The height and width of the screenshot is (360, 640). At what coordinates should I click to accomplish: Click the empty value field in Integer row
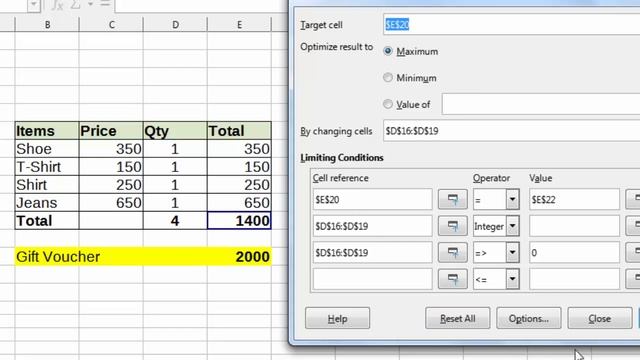[574, 226]
